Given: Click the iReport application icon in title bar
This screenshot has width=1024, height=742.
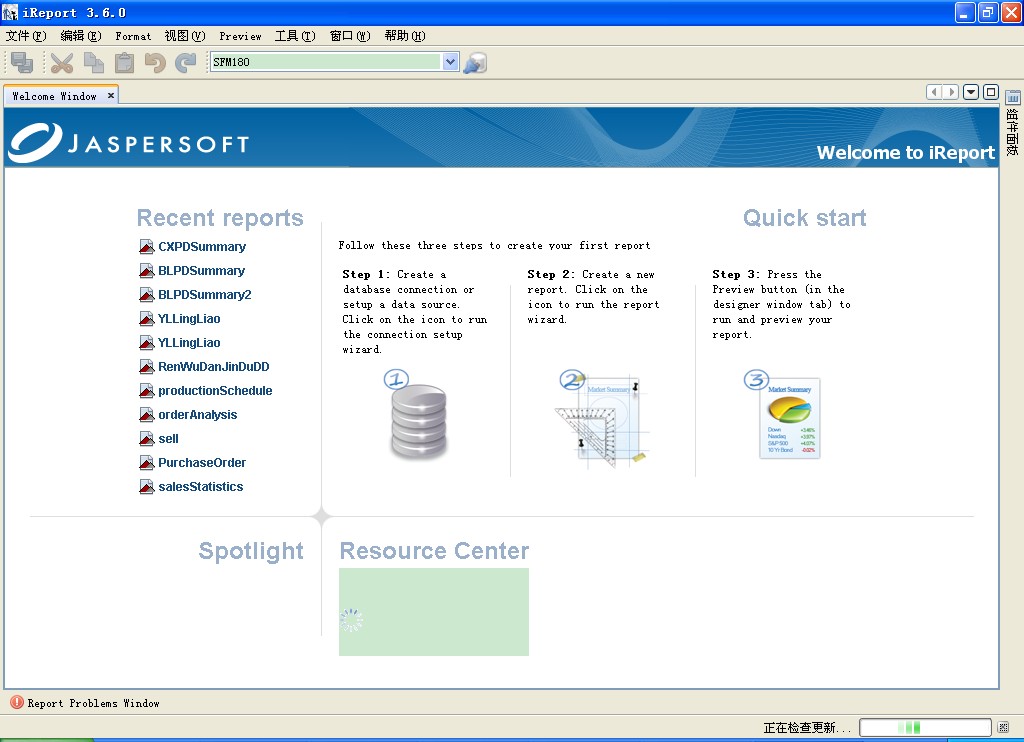Looking at the screenshot, I should coord(10,12).
